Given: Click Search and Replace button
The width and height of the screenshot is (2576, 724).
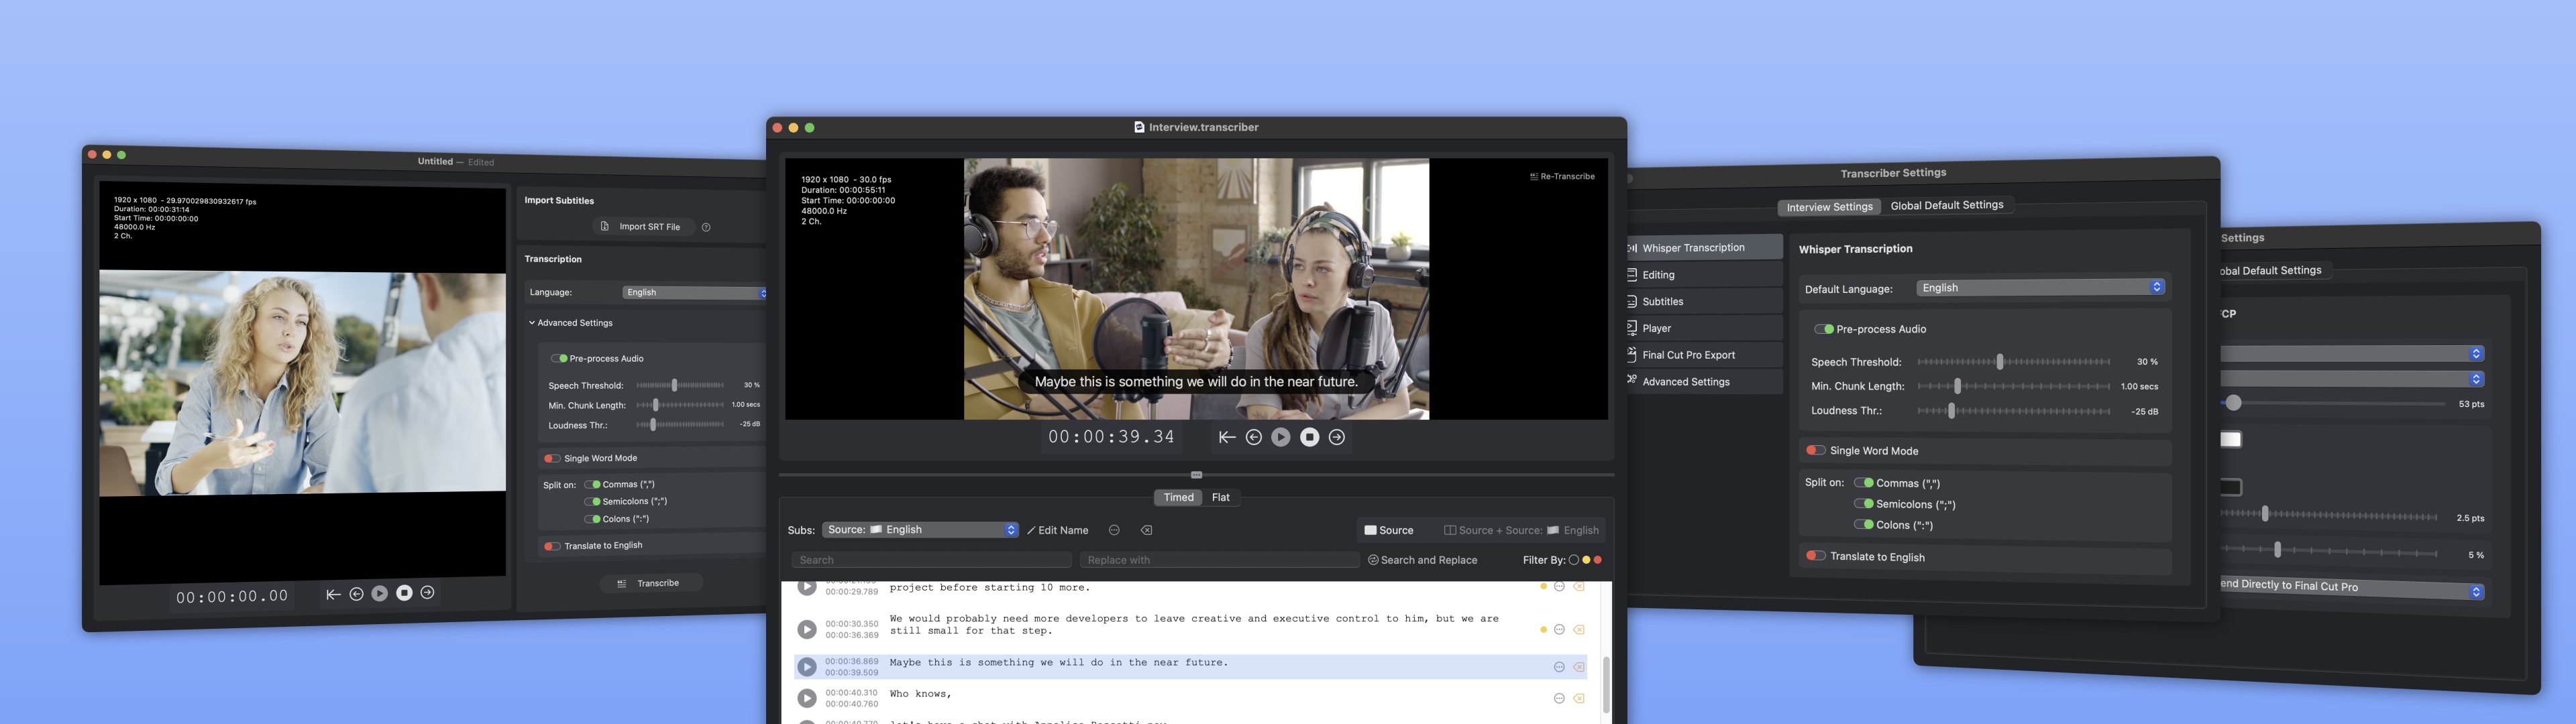Looking at the screenshot, I should [x=1422, y=560].
